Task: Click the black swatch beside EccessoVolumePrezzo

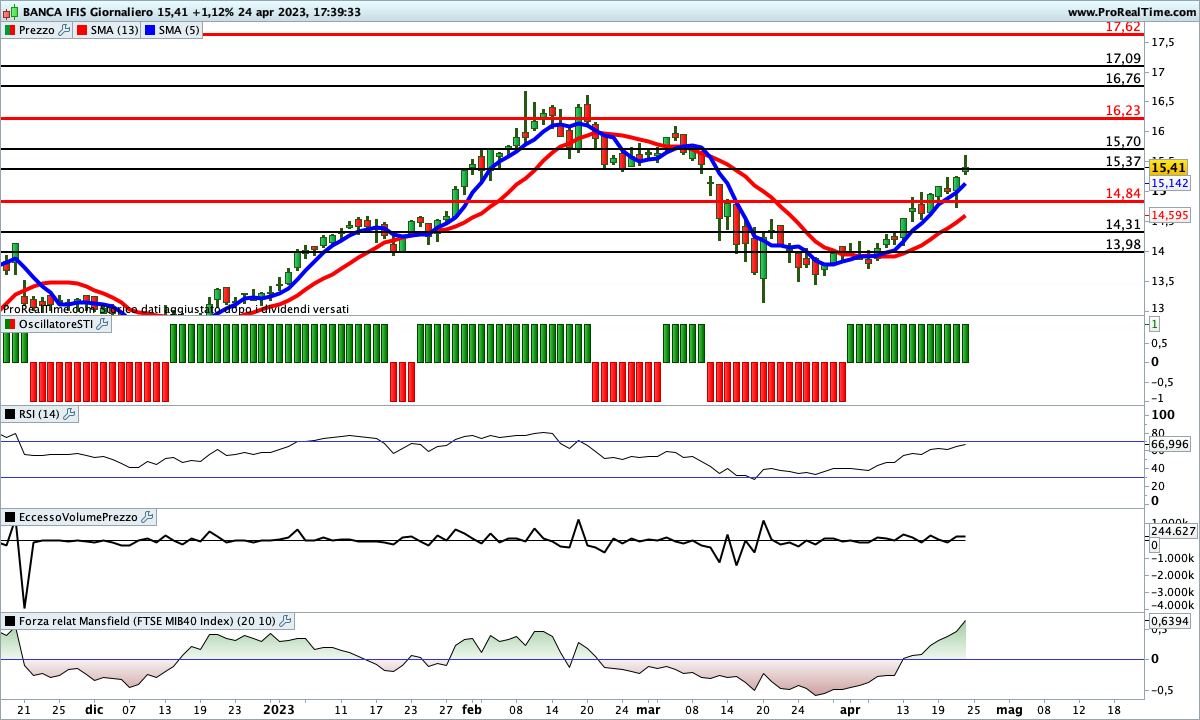Action: click(10, 517)
